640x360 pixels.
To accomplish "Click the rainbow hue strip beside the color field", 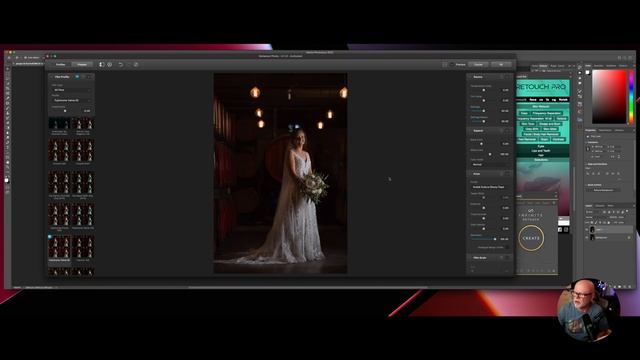I will tap(631, 96).
